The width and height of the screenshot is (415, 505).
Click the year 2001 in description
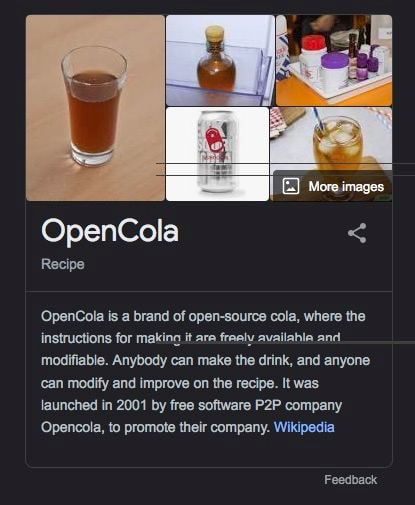tap(132, 405)
